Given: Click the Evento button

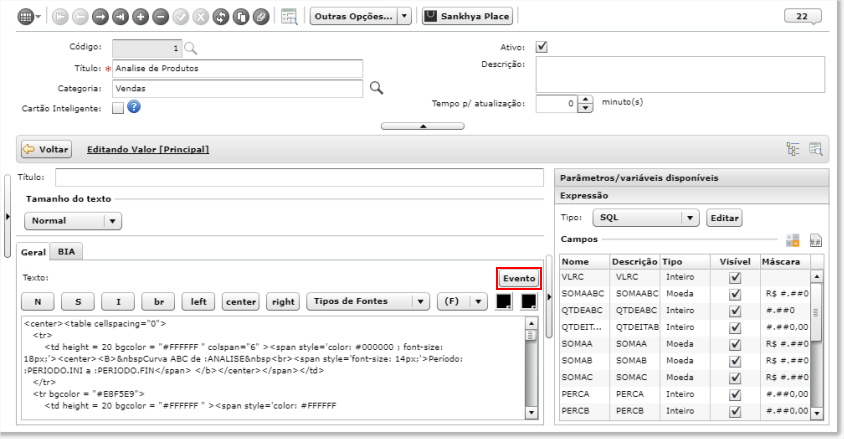Looking at the screenshot, I should (x=519, y=278).
